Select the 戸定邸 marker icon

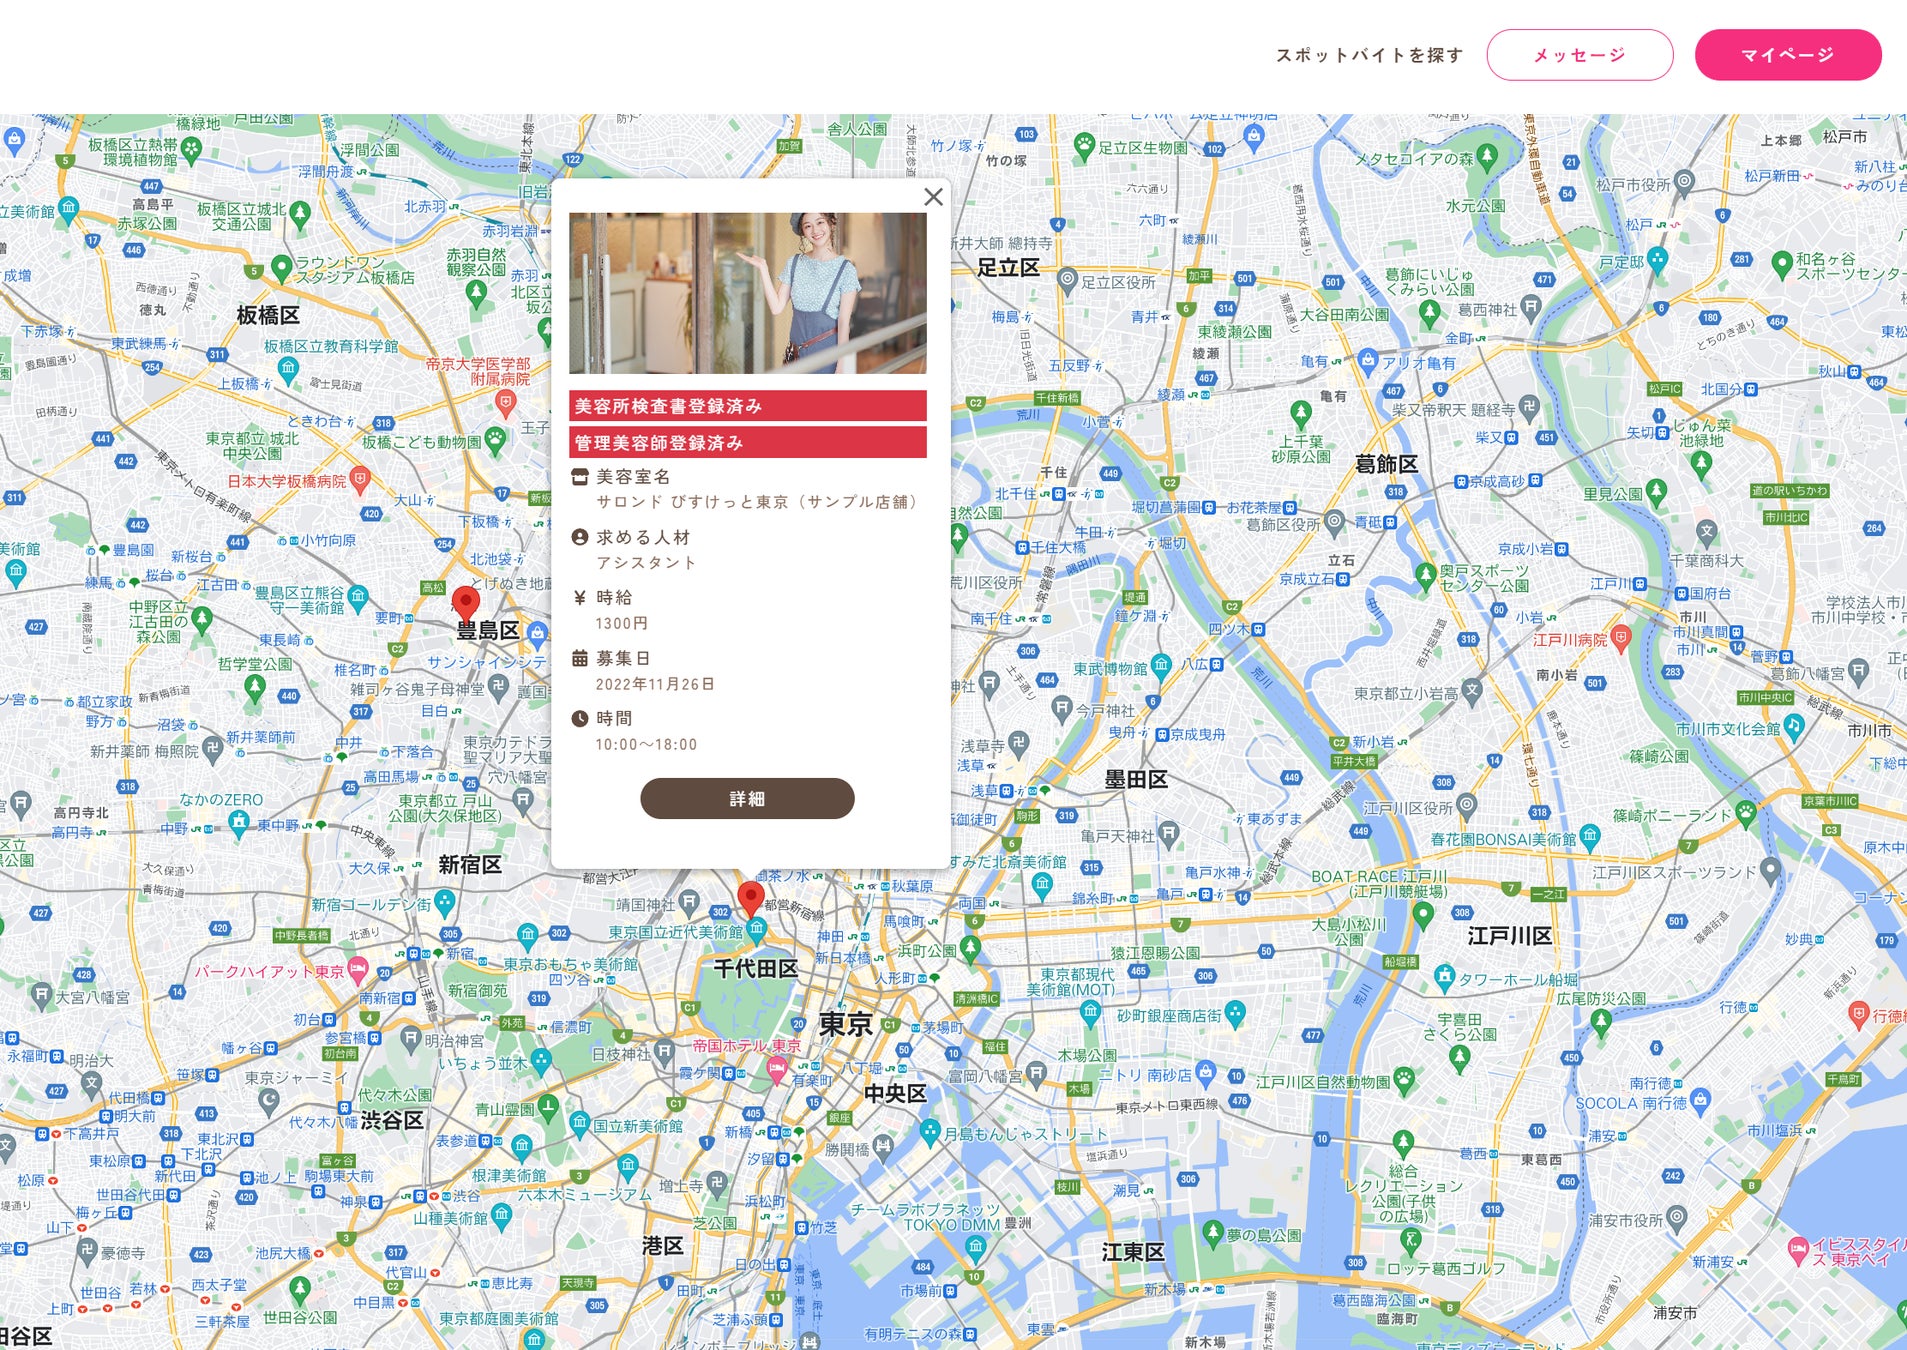[1657, 261]
